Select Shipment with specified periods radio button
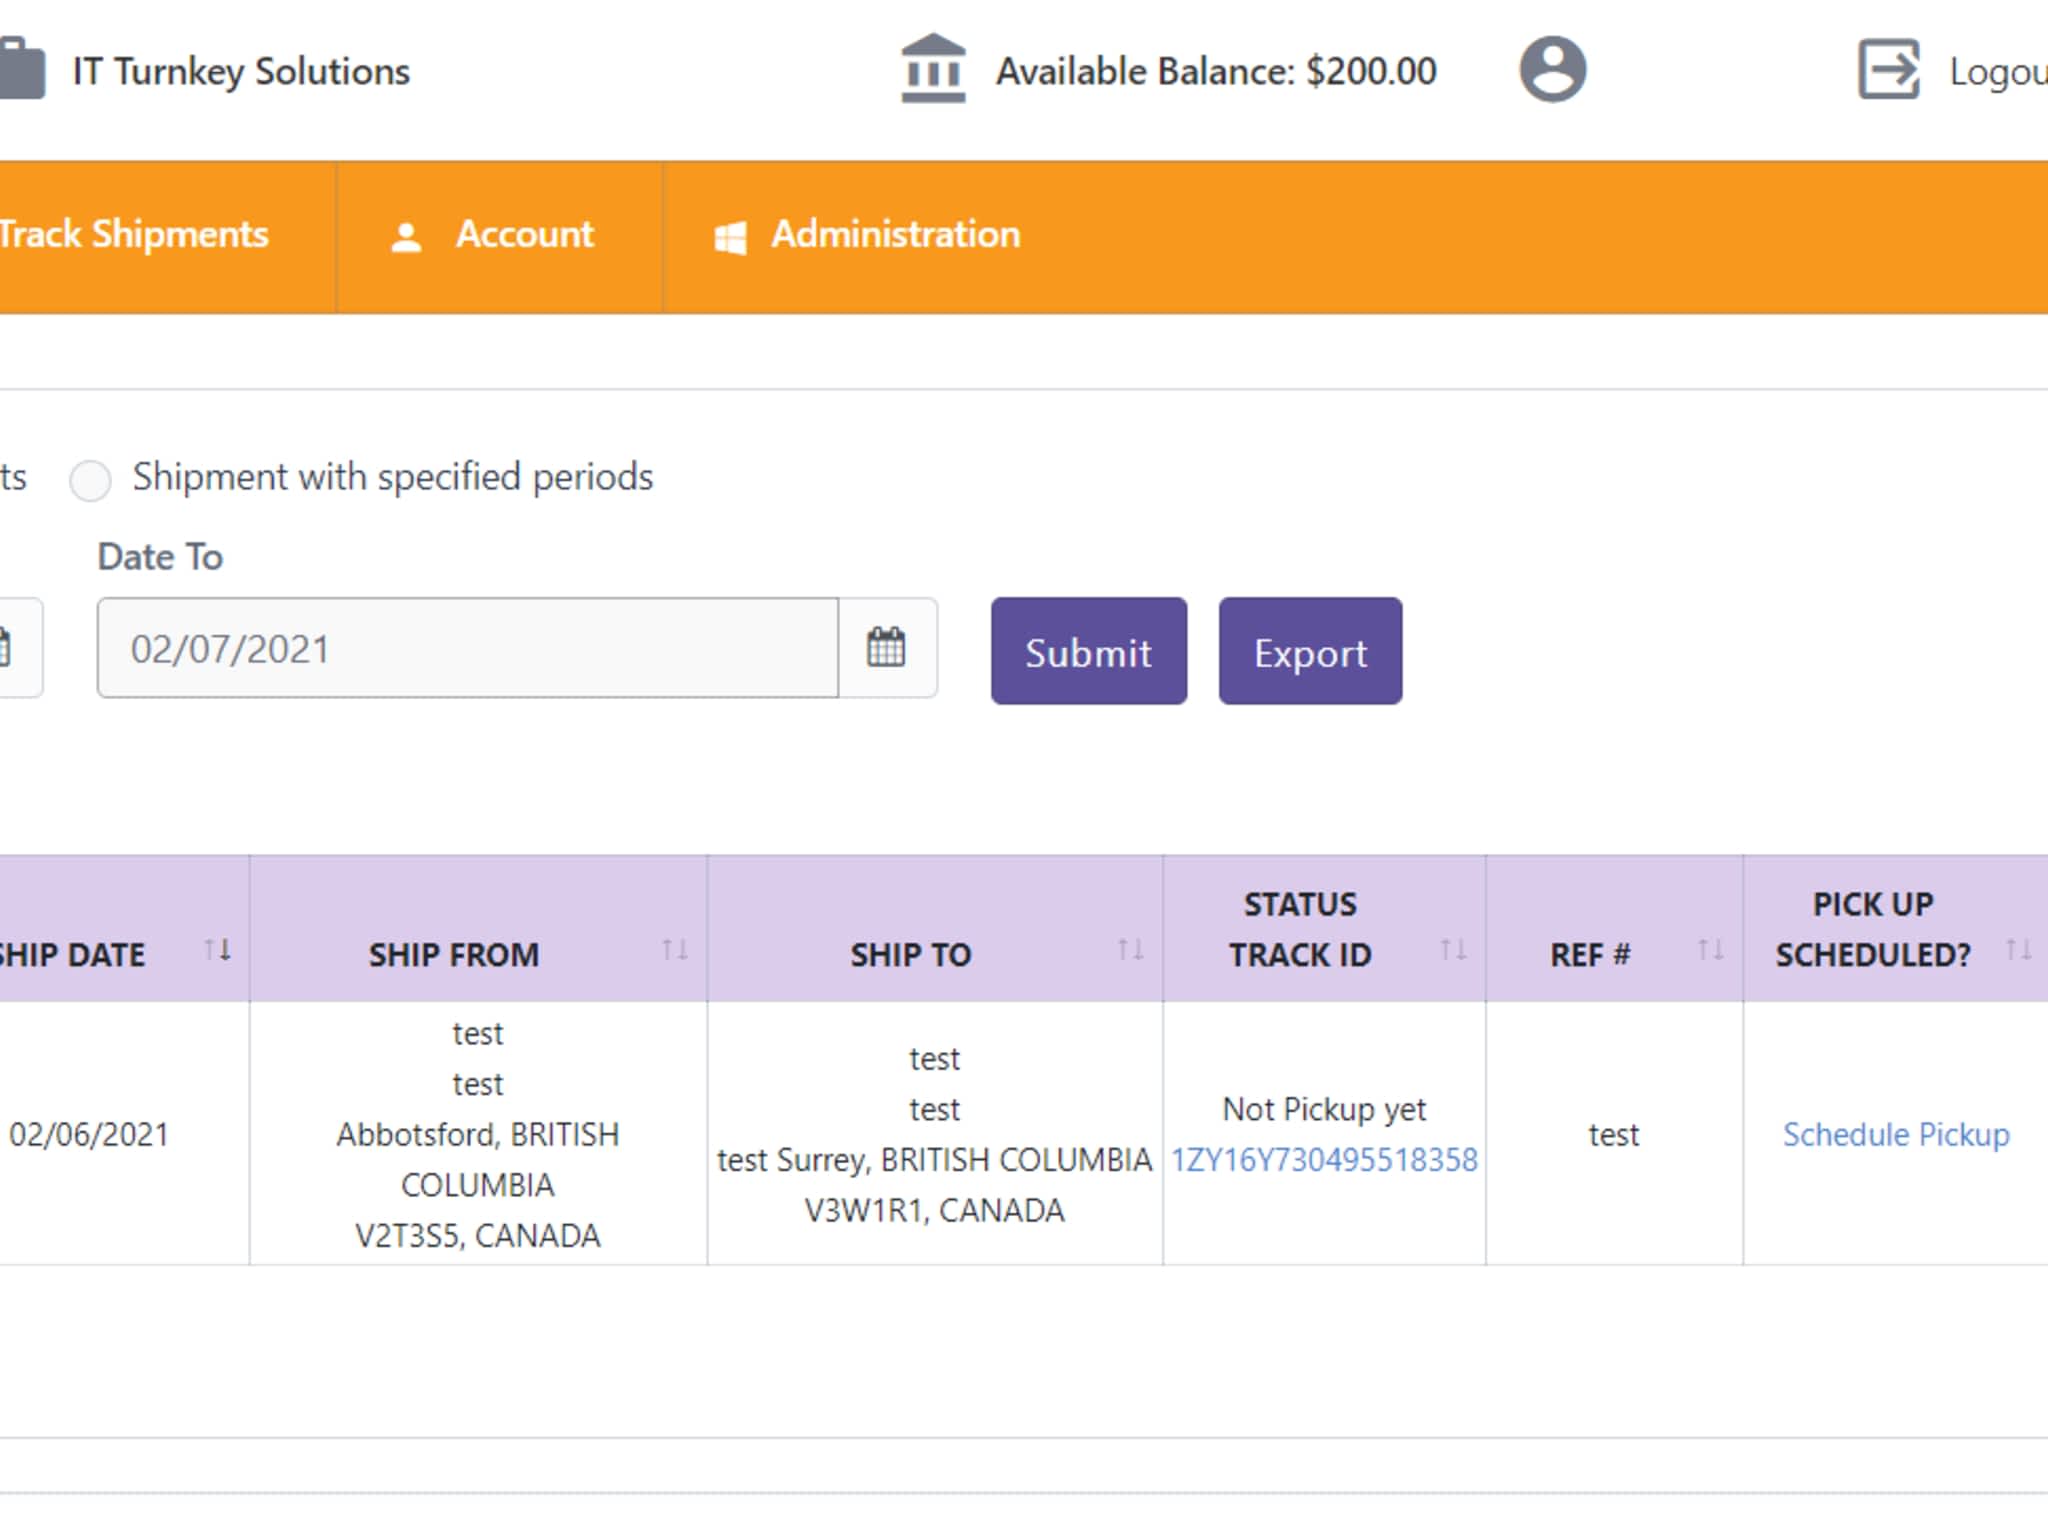Viewport: 2048px width, 1536px height. [x=90, y=480]
